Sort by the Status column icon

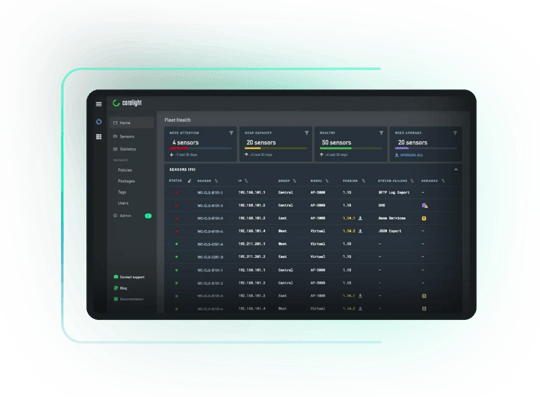click(189, 181)
